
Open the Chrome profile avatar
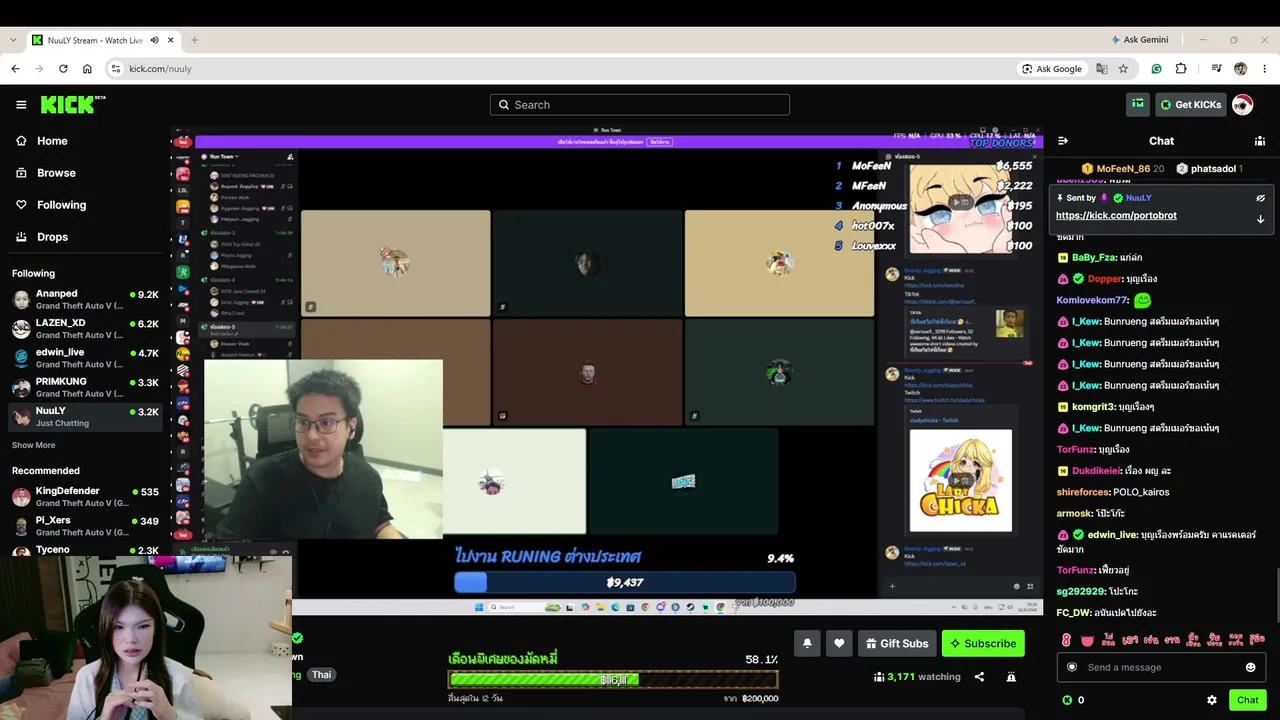pos(1240,69)
